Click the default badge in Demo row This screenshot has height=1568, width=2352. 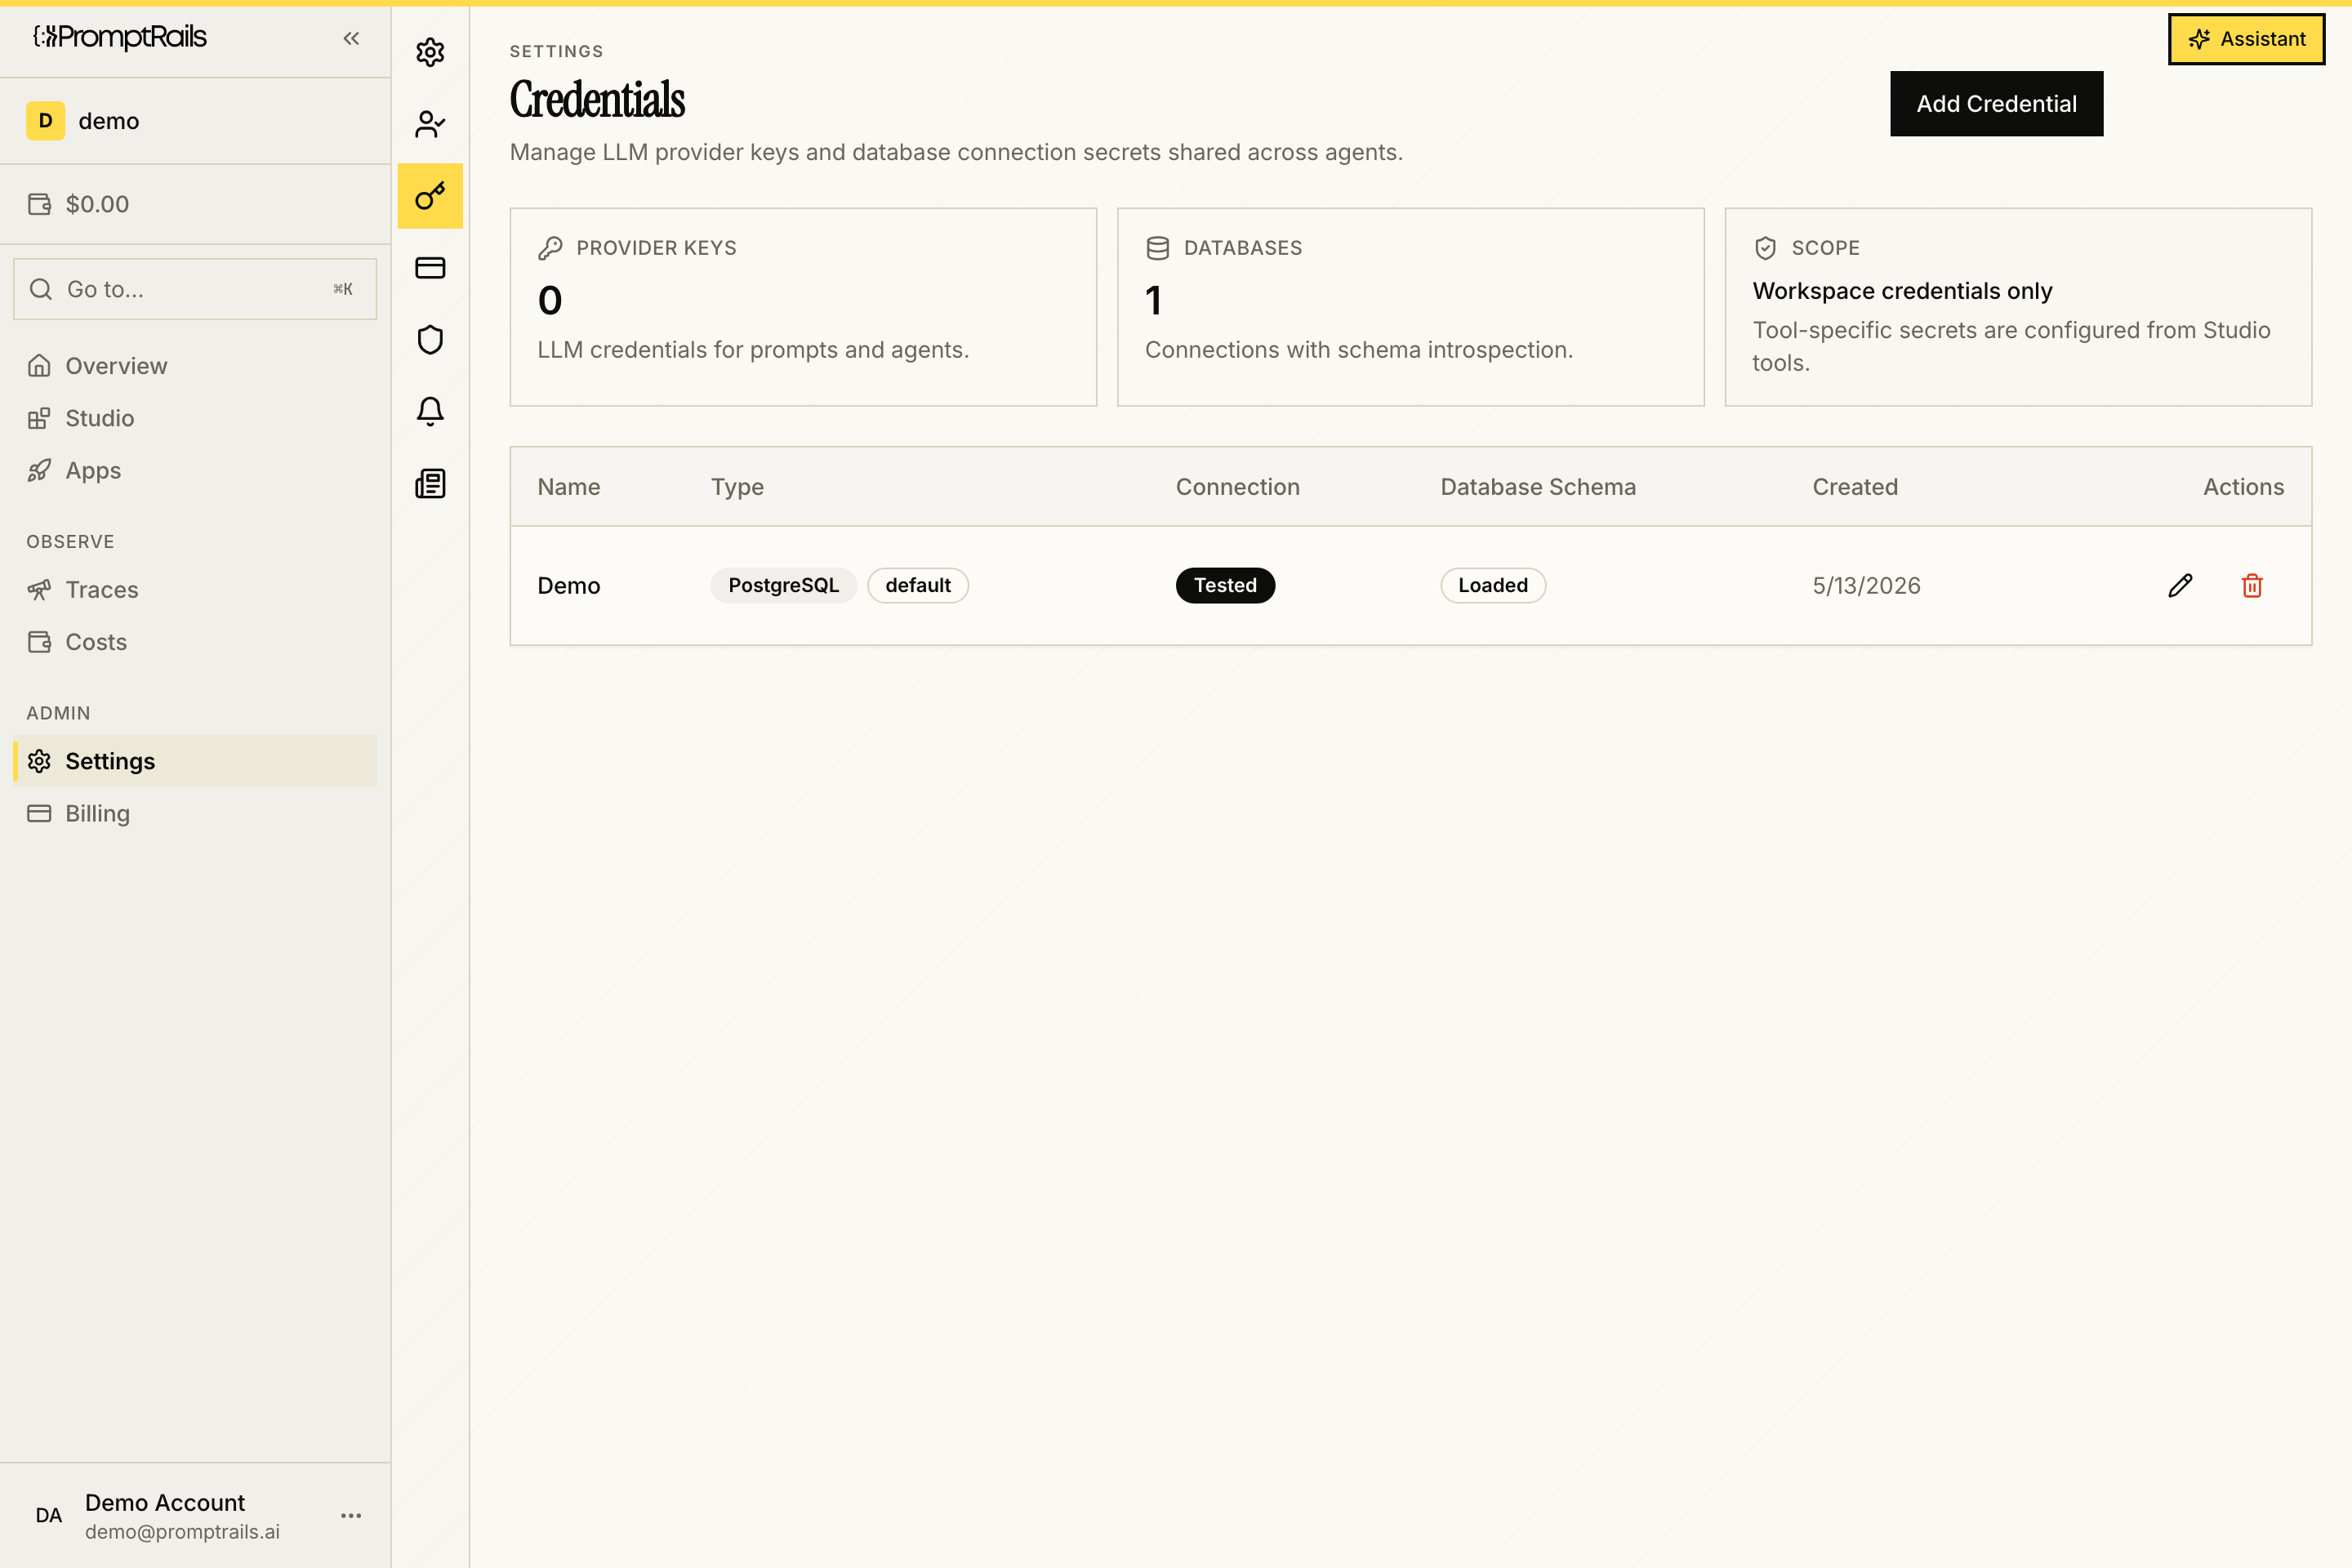(918, 586)
